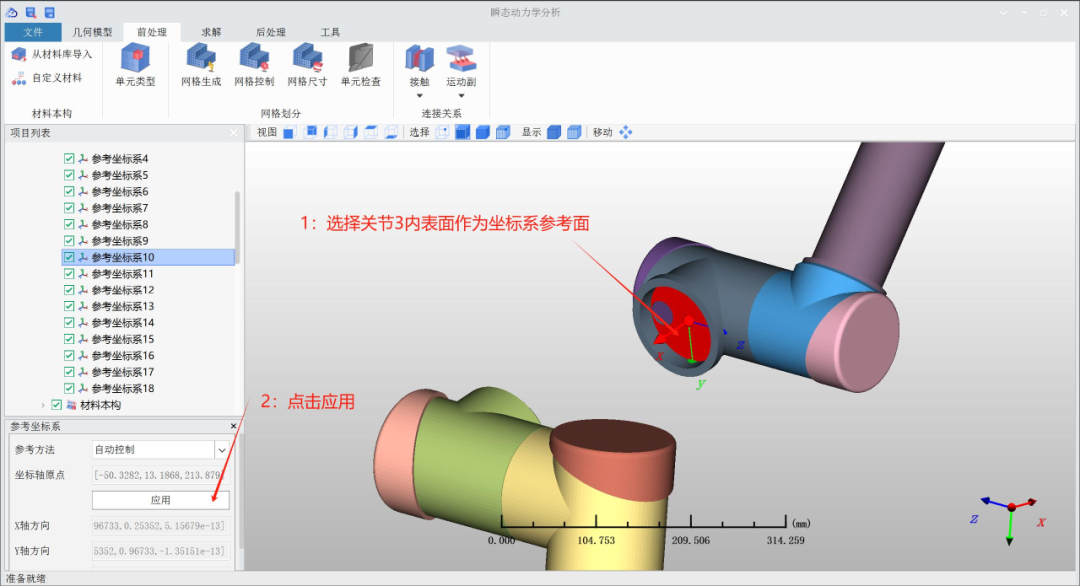Close the 项目列表 panel
Image resolution: width=1080 pixels, height=586 pixels.
[233, 133]
